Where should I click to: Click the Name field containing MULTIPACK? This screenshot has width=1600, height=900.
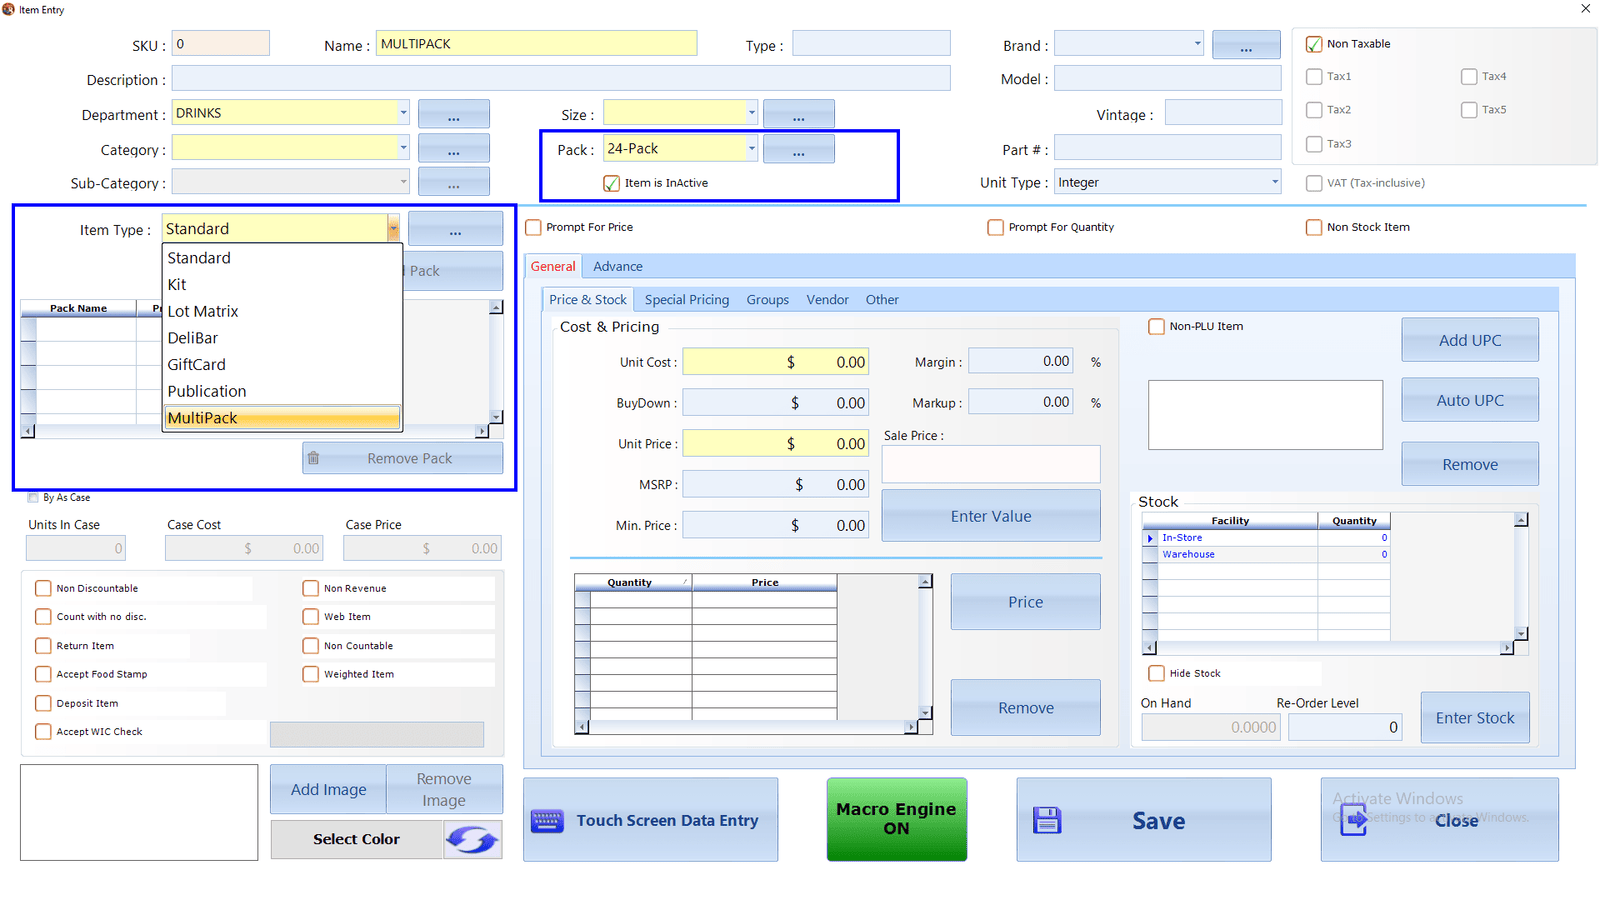(x=536, y=44)
